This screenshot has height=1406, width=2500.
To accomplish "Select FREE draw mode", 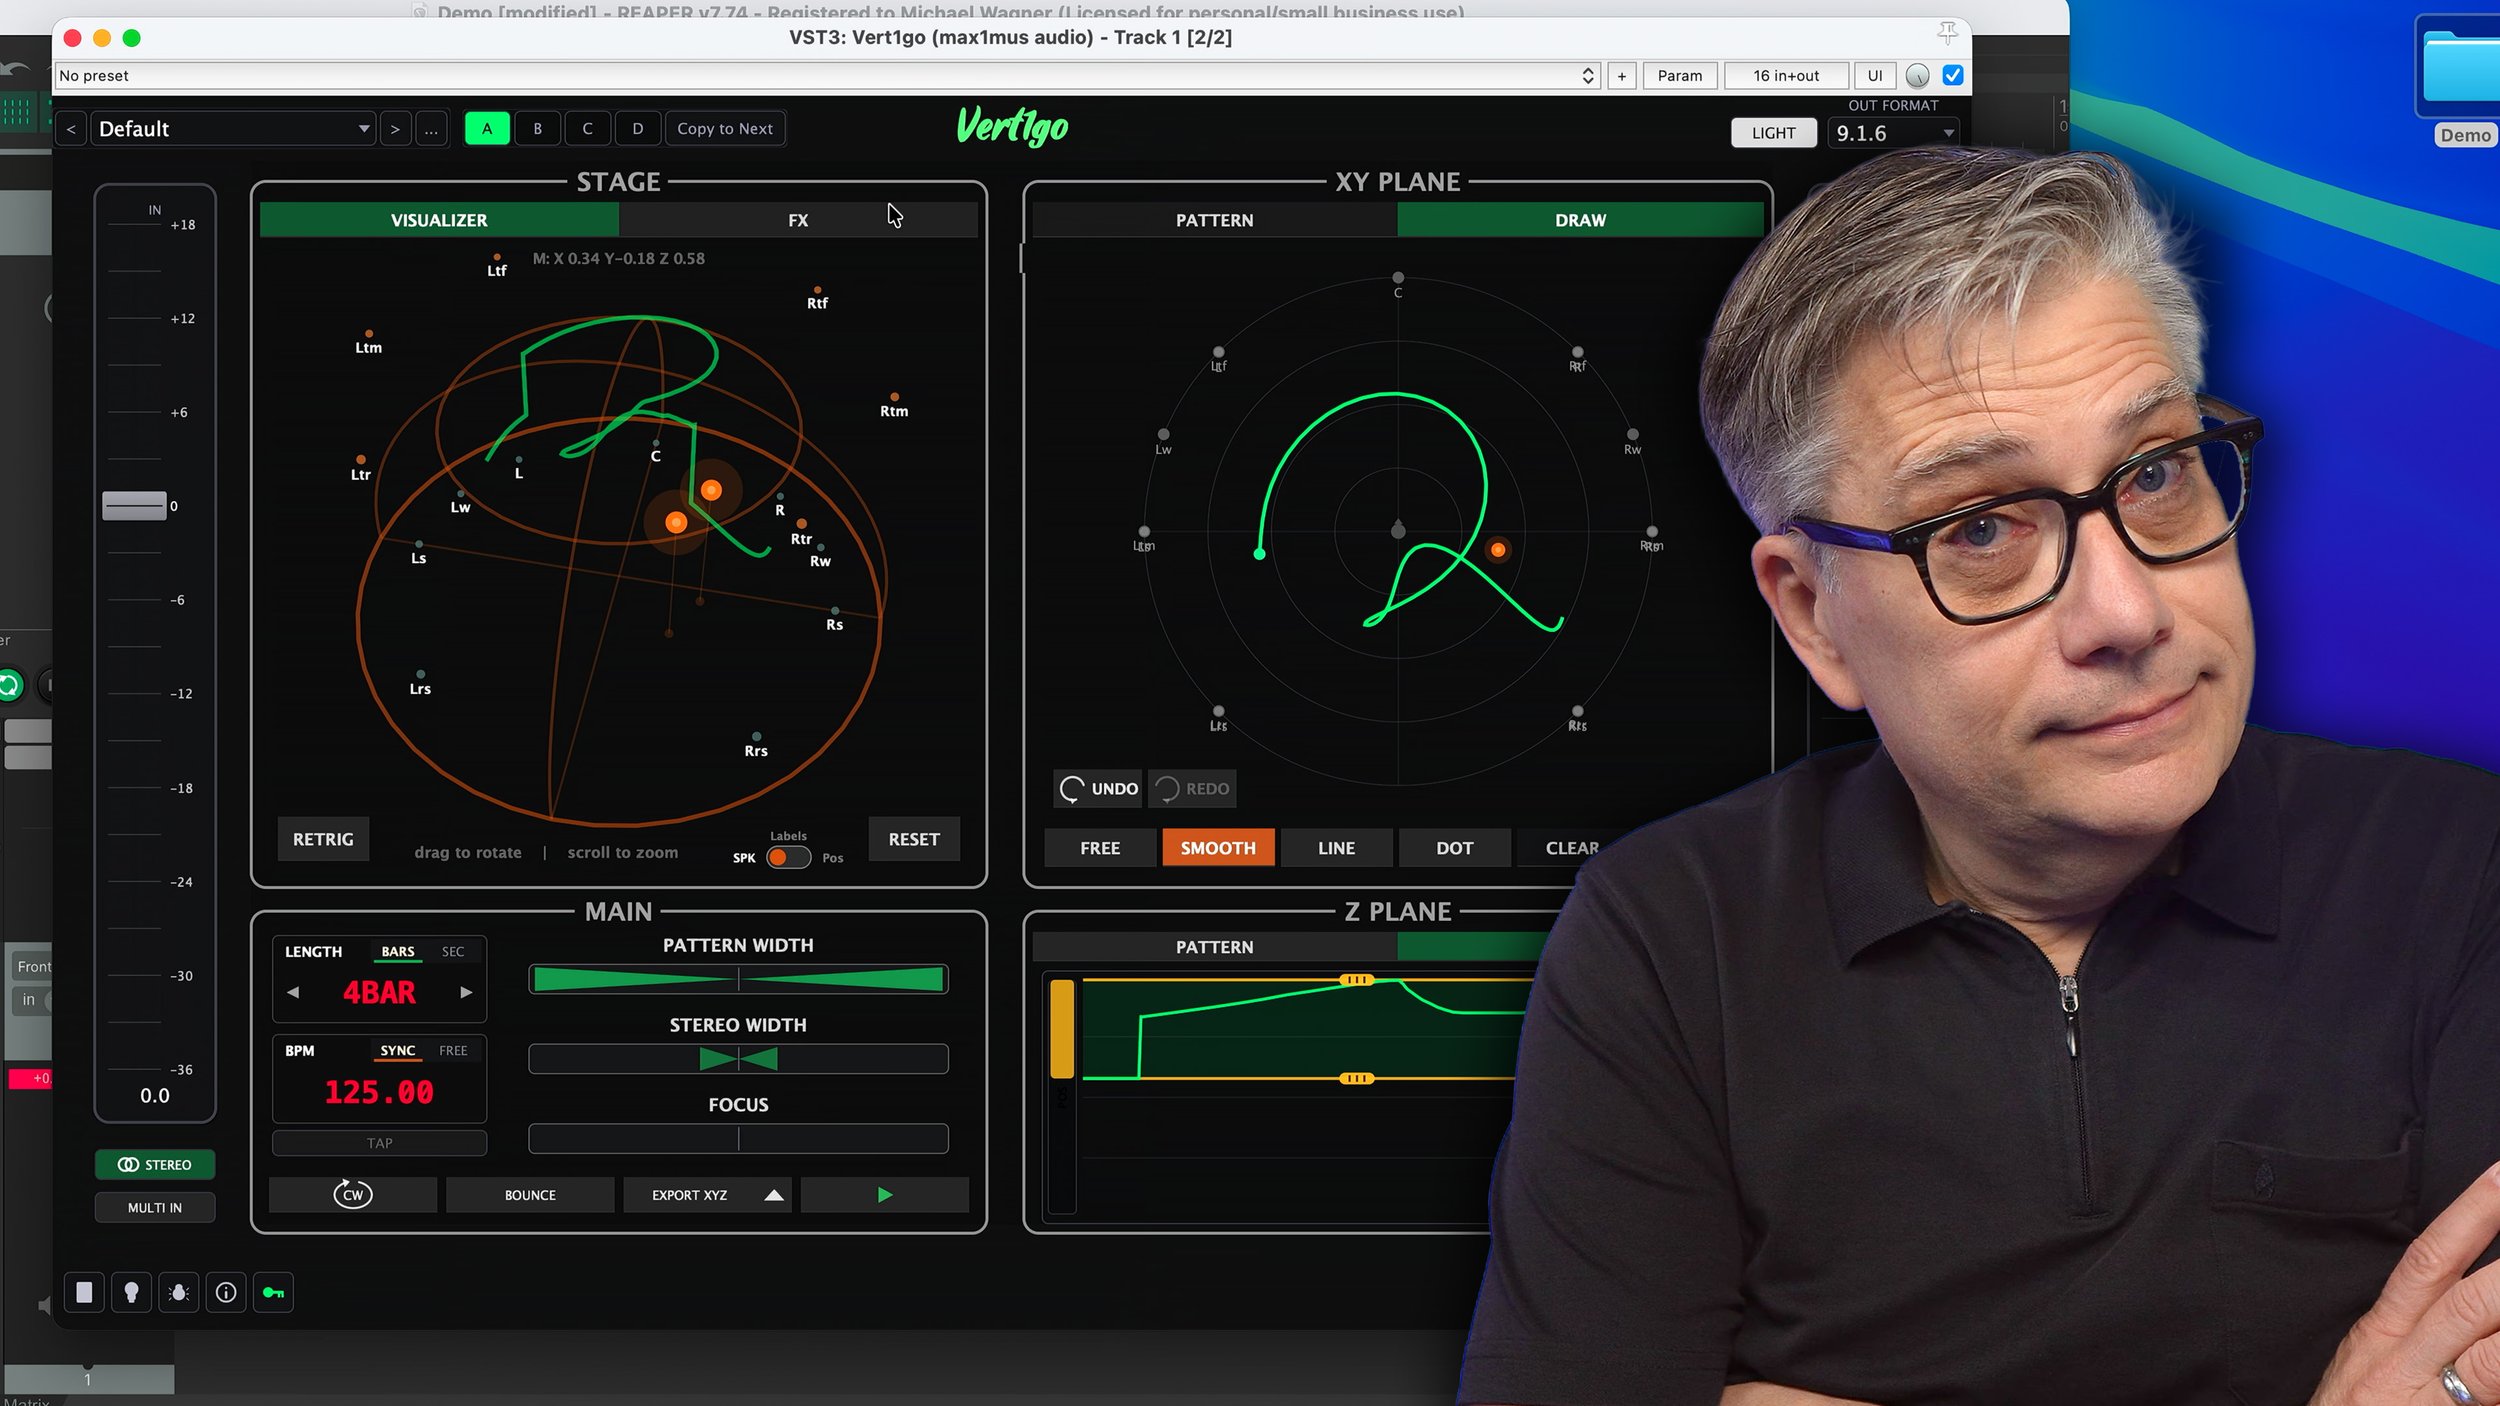I will (1100, 848).
